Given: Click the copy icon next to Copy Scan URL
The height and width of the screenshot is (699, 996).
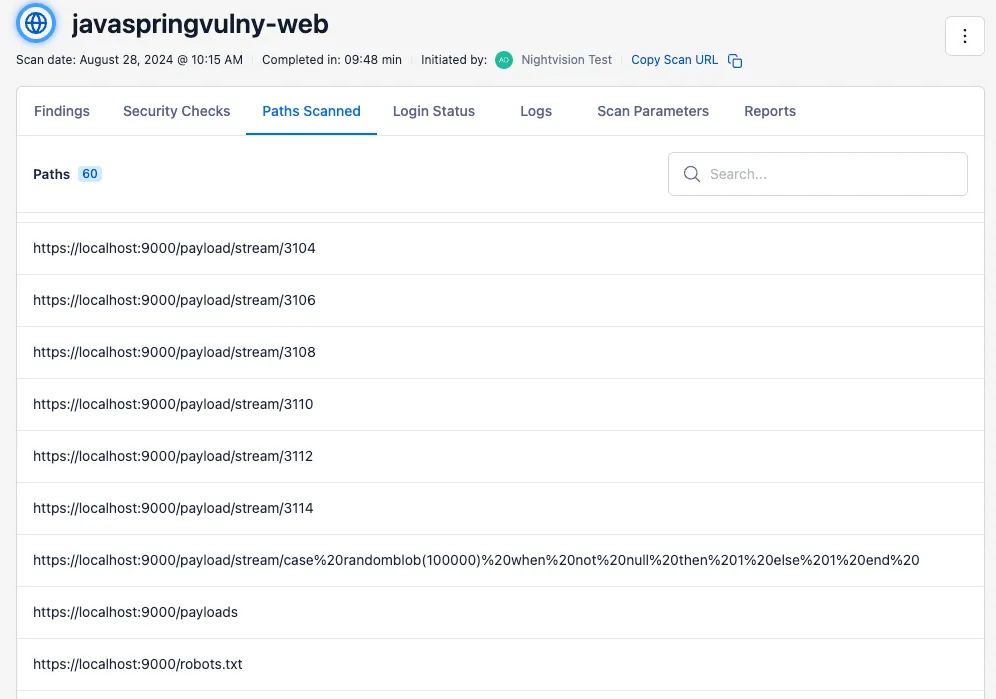Looking at the screenshot, I should 735,60.
